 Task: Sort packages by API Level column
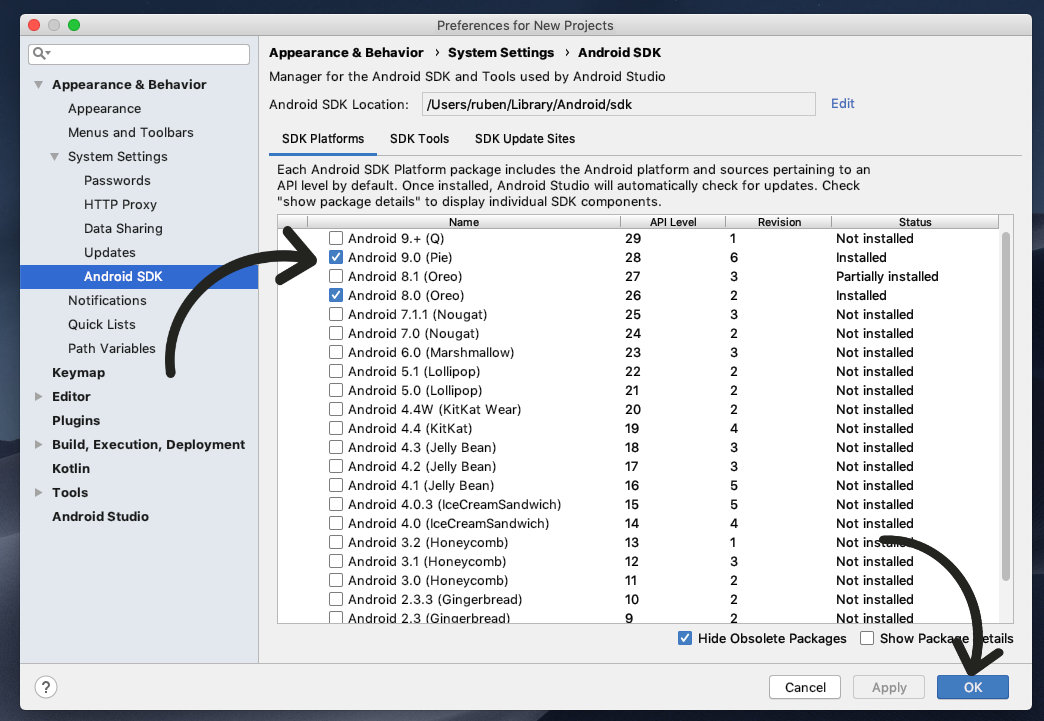pyautogui.click(x=673, y=221)
